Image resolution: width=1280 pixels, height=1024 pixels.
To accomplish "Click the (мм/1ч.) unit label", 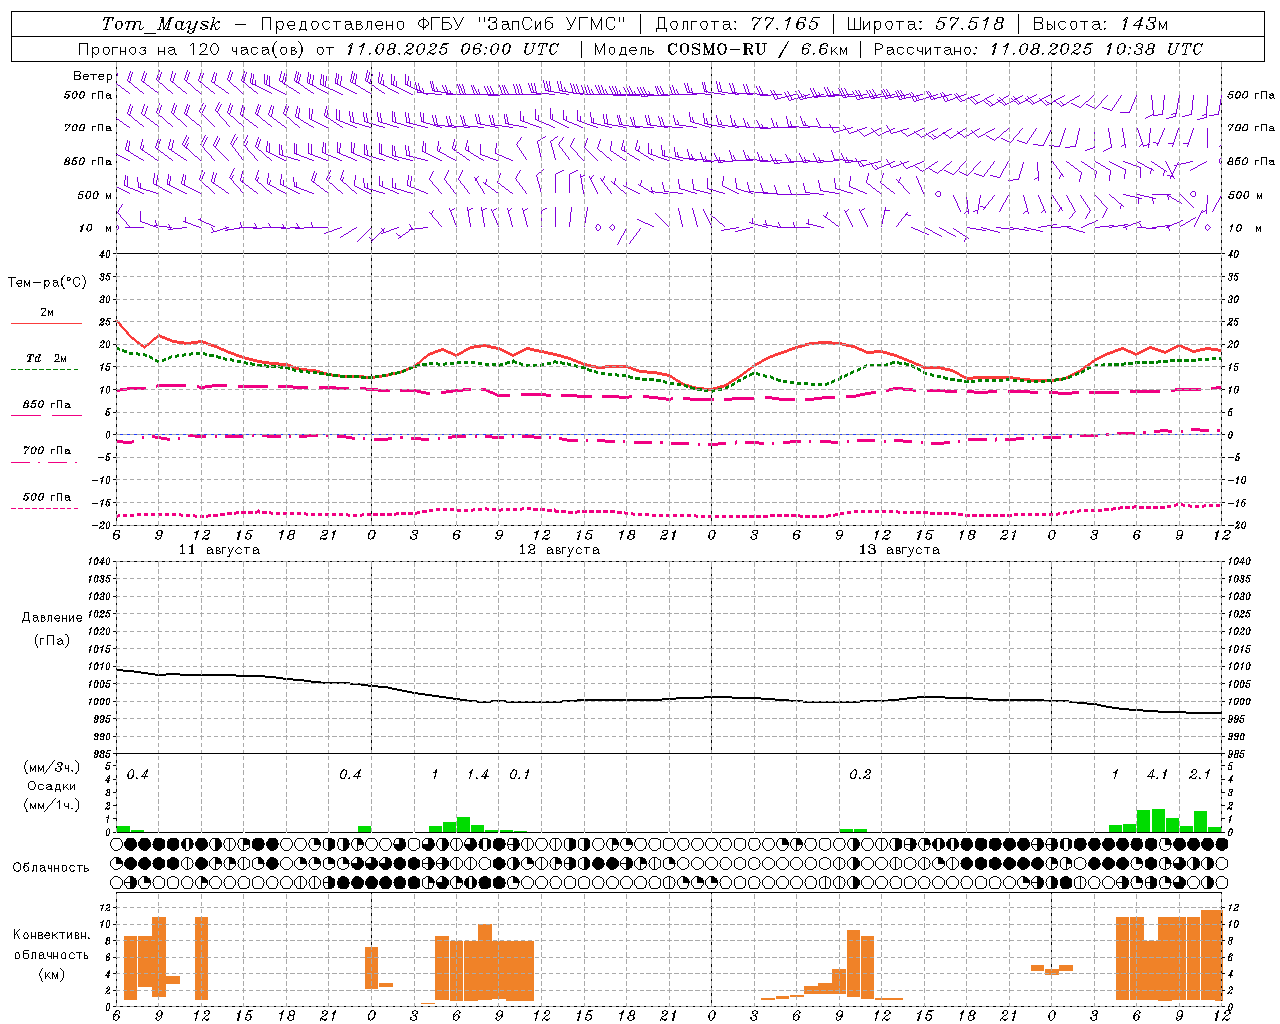I will point(52,804).
